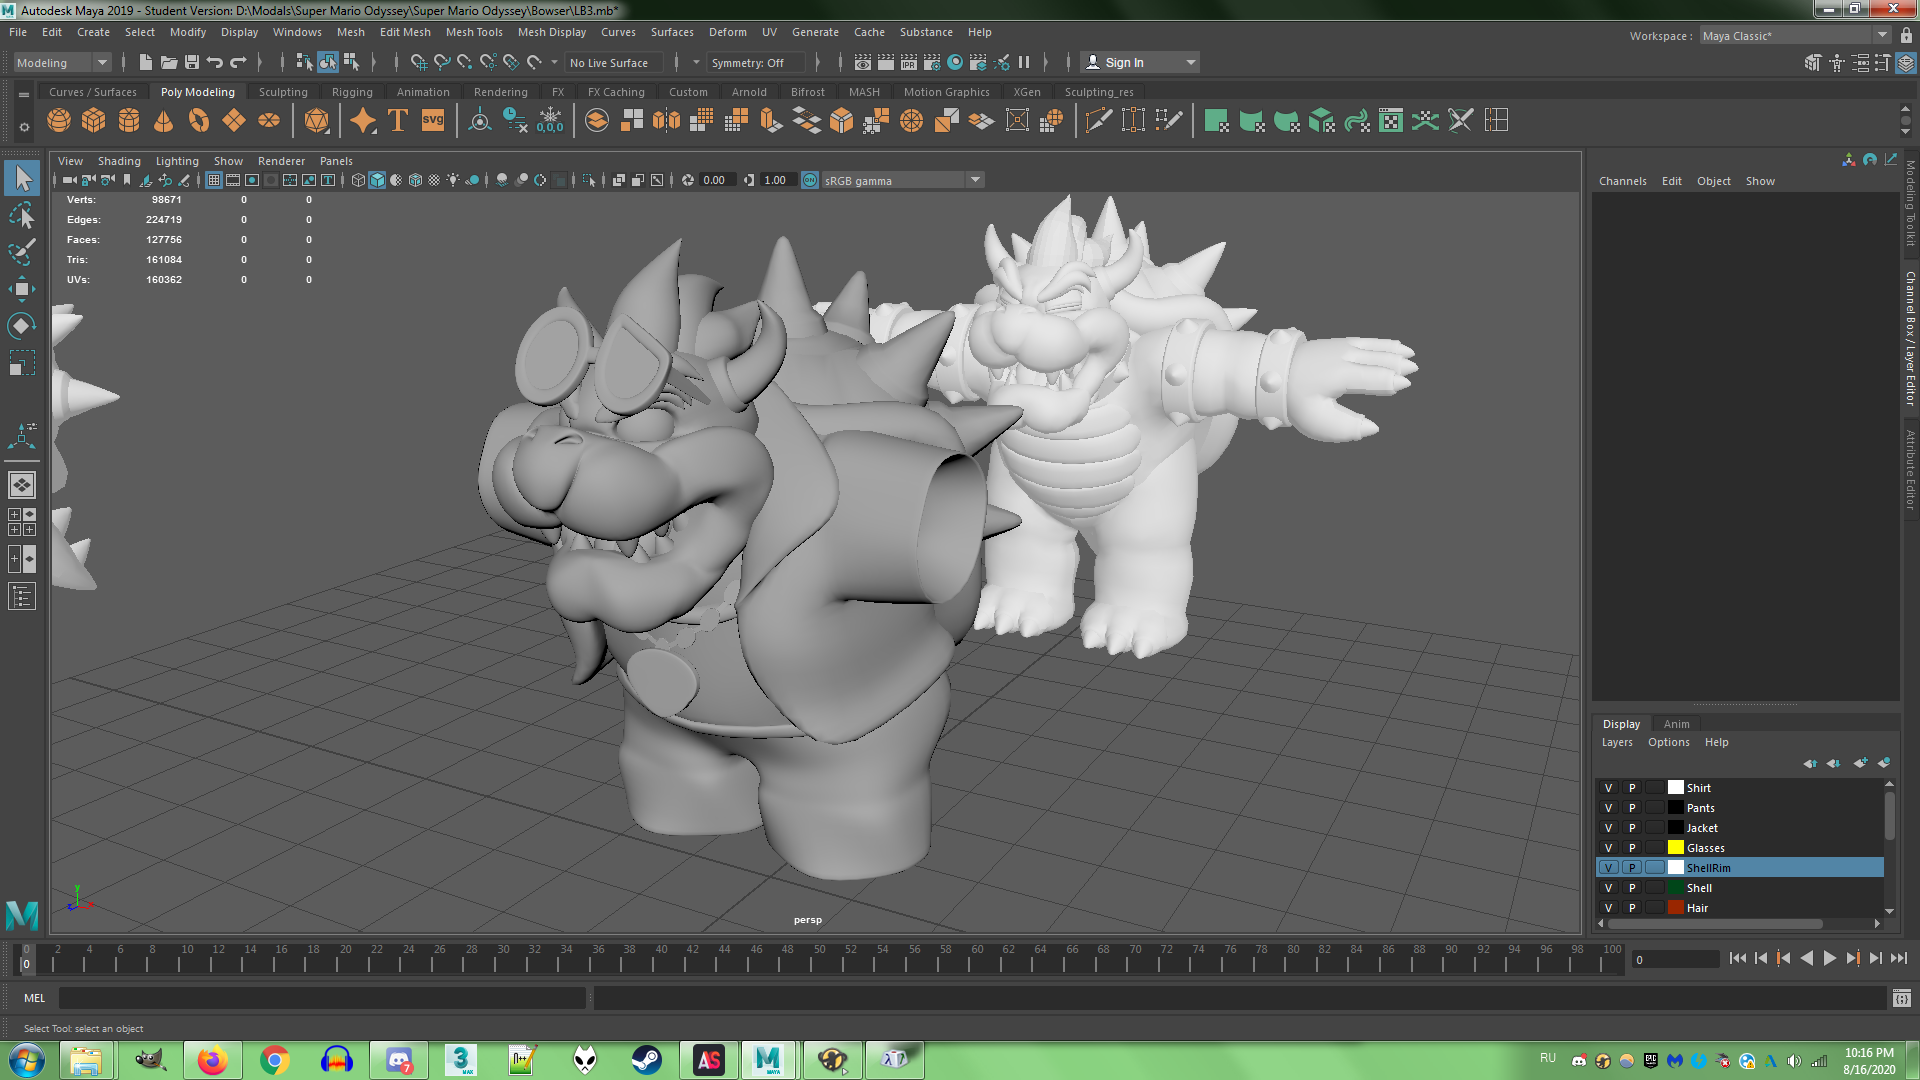Activate the Lasso select tool

click(22, 215)
